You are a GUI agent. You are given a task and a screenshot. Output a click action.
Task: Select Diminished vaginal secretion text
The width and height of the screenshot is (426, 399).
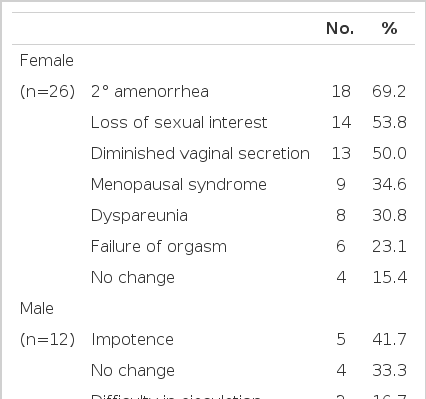tap(200, 153)
